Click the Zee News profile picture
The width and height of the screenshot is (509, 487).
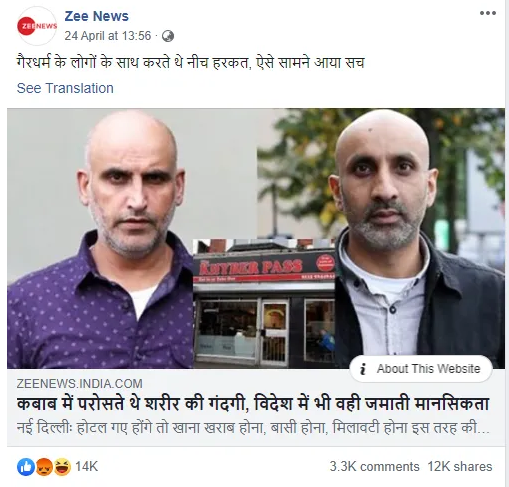pos(37,26)
